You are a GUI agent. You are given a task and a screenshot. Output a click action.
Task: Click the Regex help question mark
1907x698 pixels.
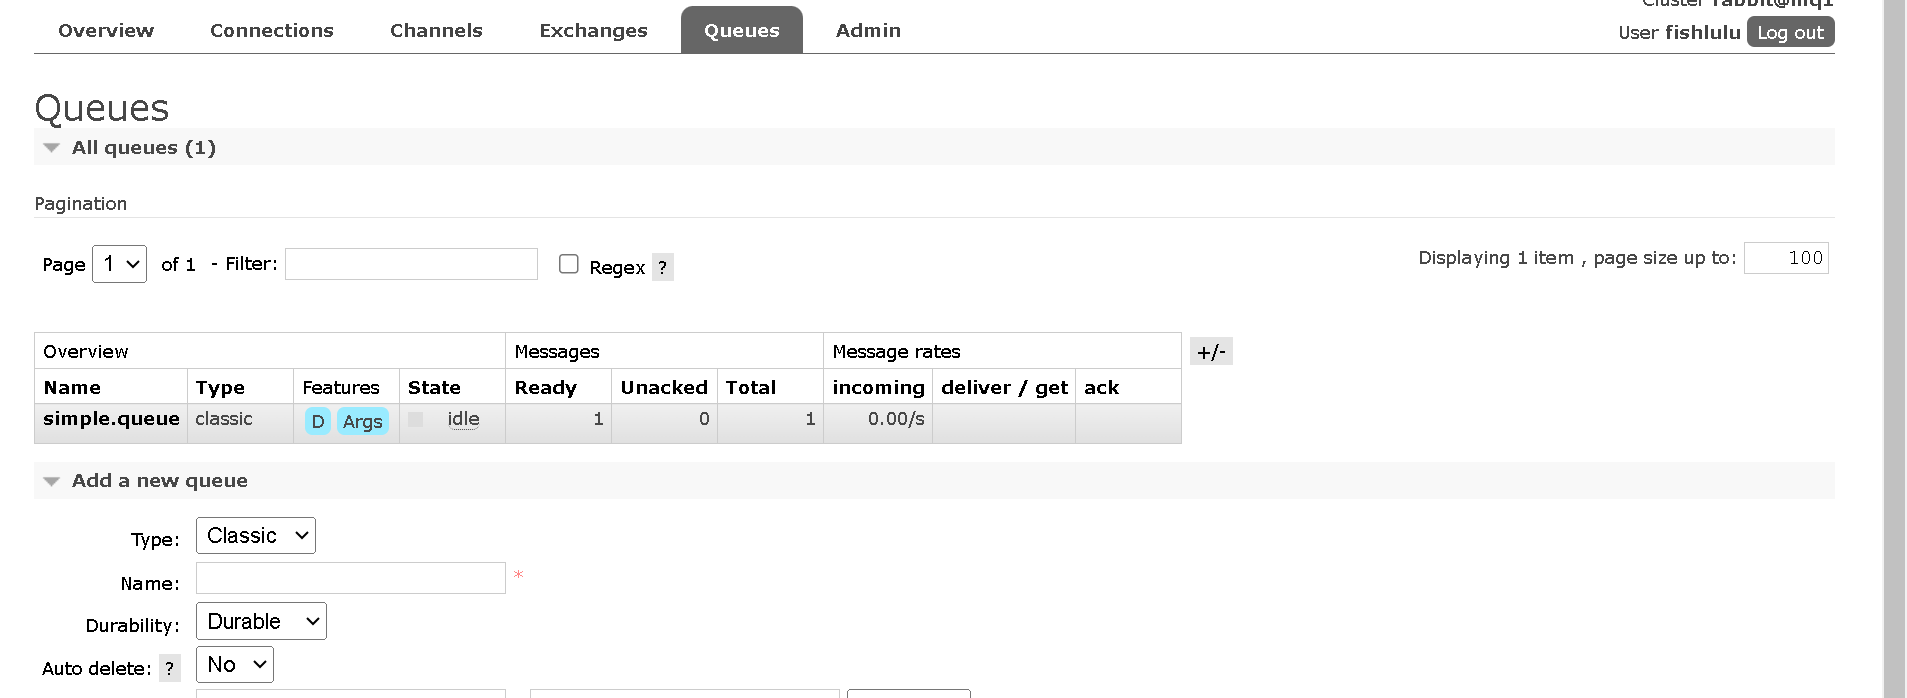click(x=662, y=267)
